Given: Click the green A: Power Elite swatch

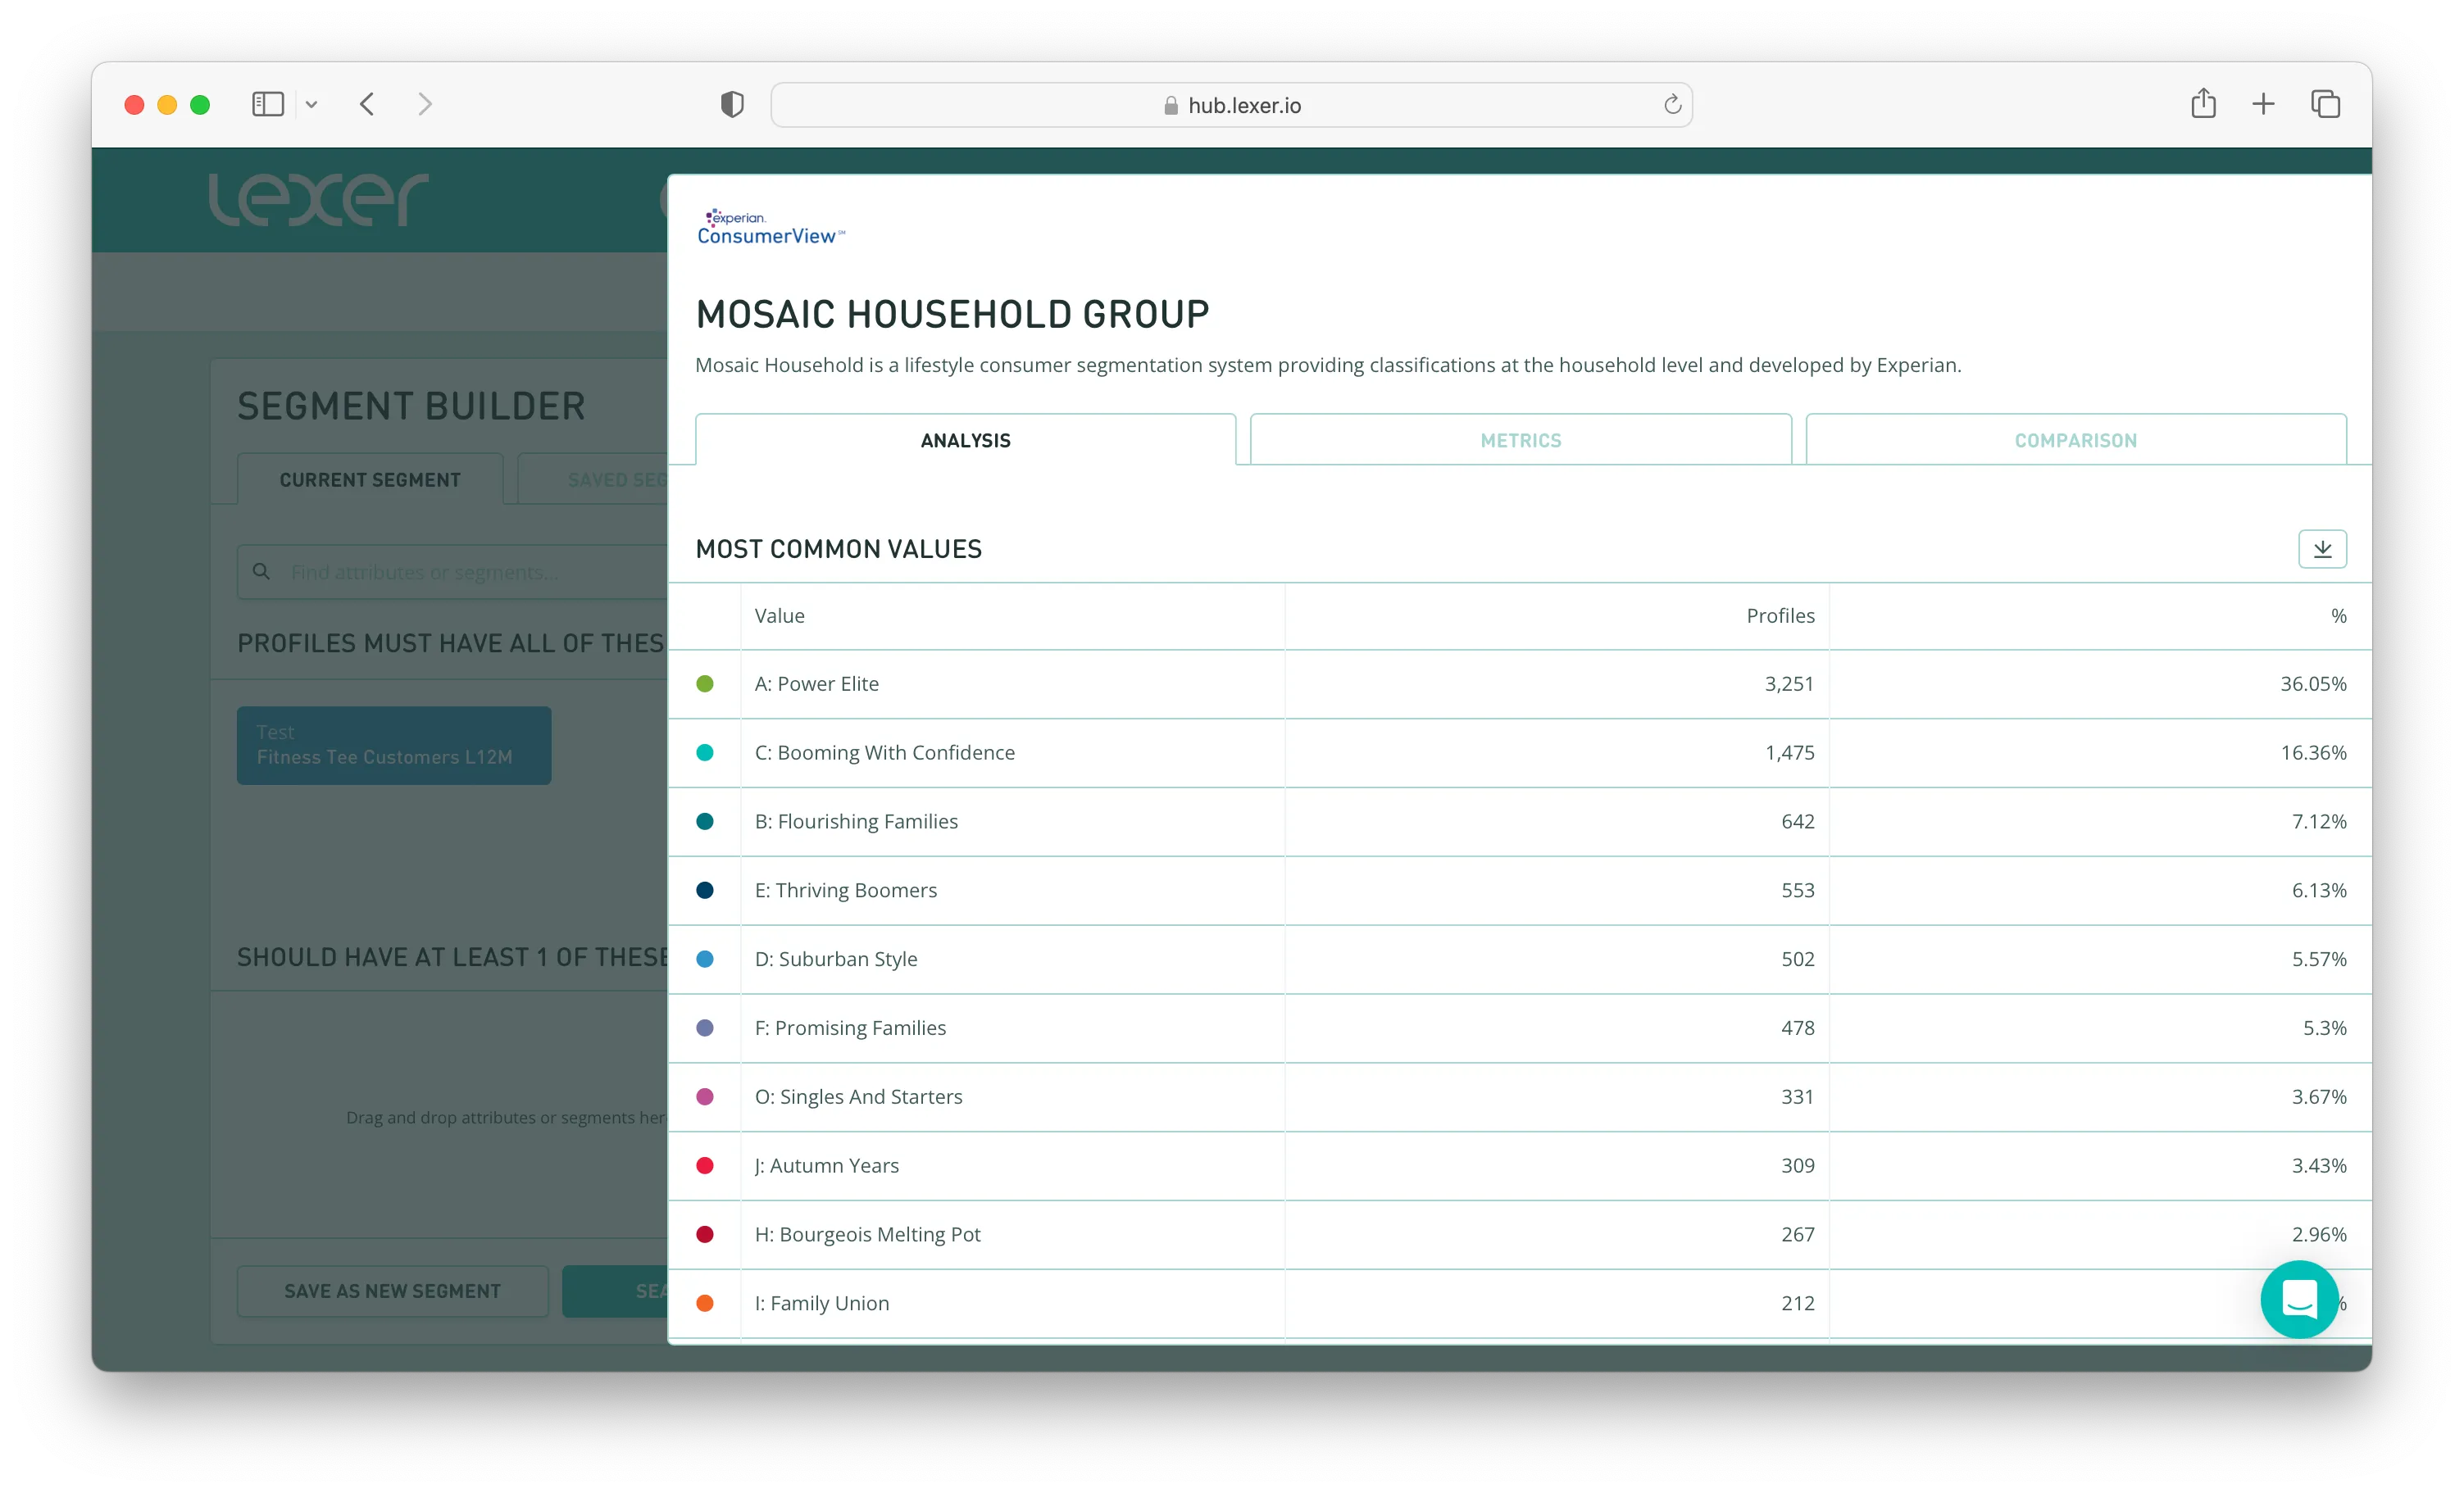Looking at the screenshot, I should pyautogui.click(x=705, y=684).
